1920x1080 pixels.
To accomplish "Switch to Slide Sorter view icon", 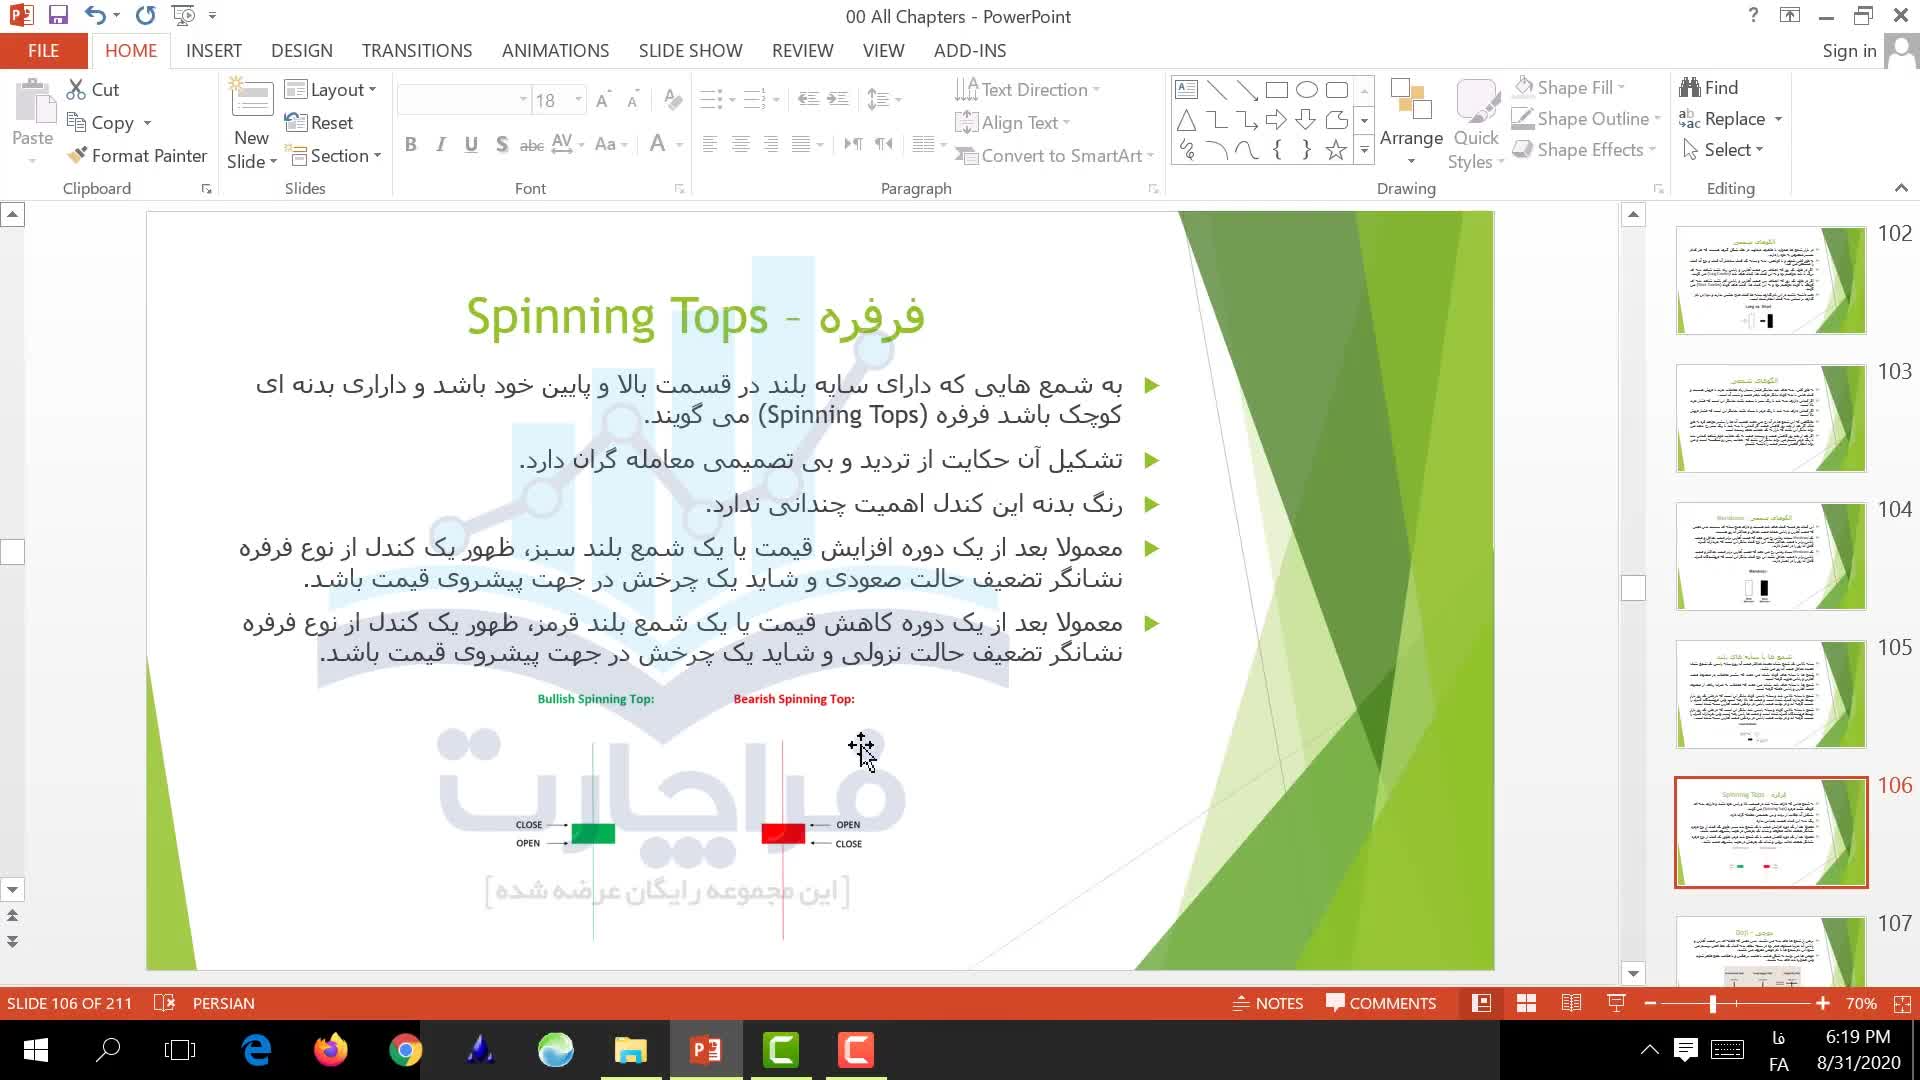I will [x=1526, y=1003].
